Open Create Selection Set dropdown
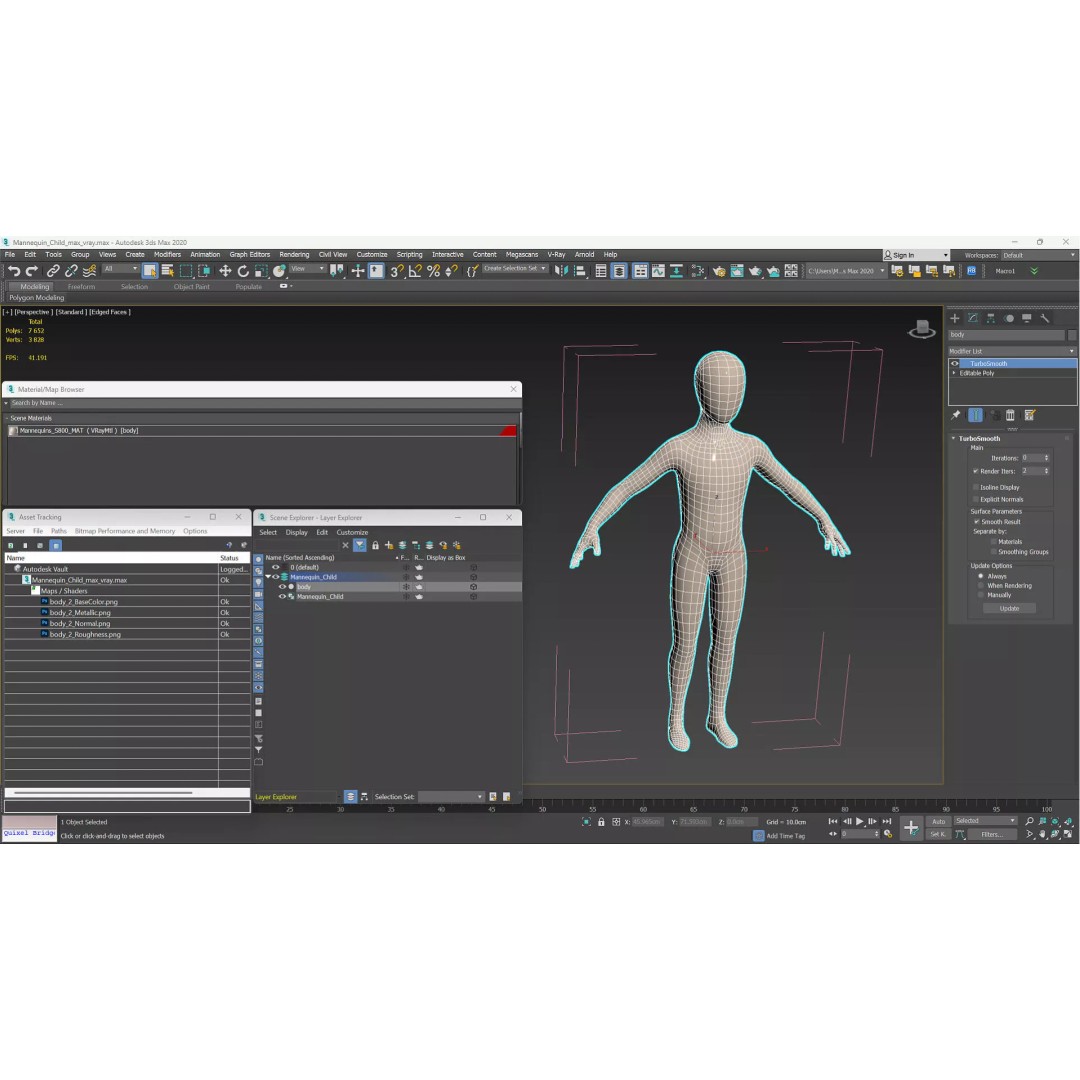Image resolution: width=1080 pixels, height=1080 pixels. [x=515, y=269]
